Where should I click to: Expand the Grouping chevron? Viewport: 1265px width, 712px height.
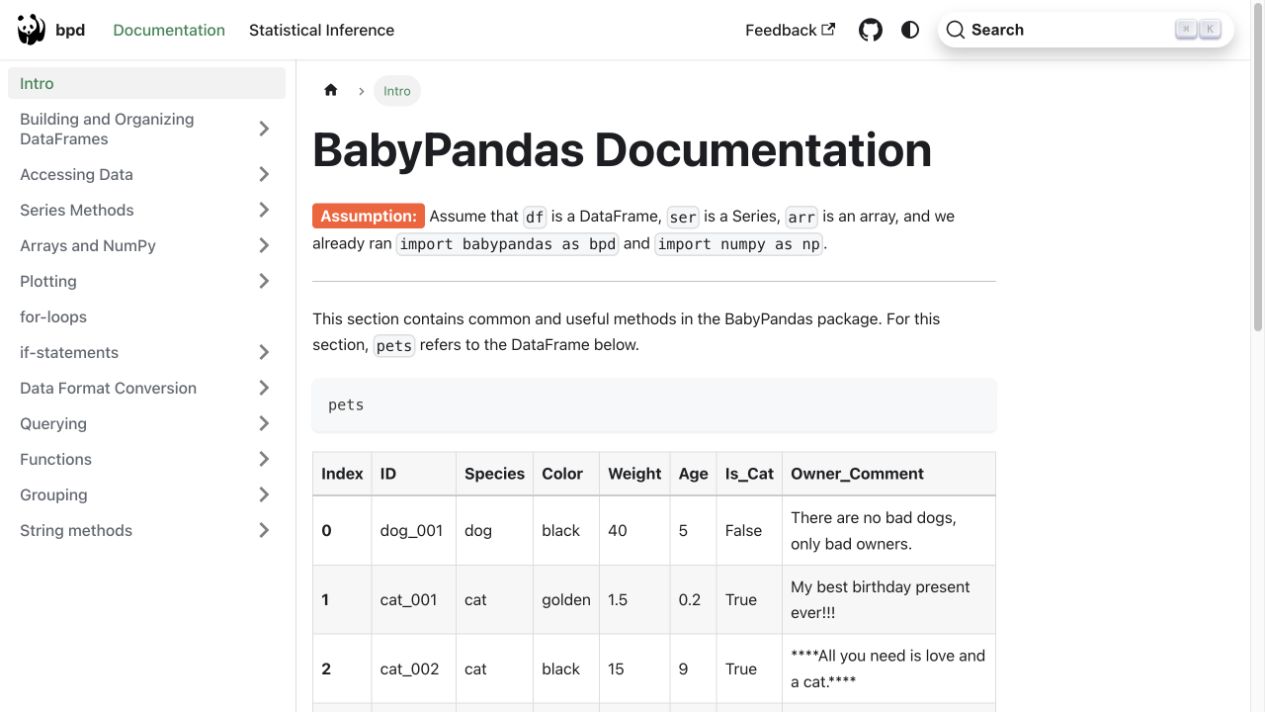(x=264, y=495)
